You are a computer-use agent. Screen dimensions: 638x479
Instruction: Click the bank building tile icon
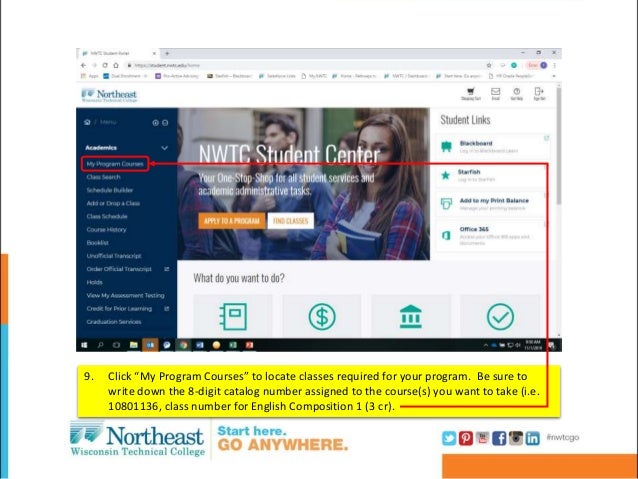[x=411, y=316]
